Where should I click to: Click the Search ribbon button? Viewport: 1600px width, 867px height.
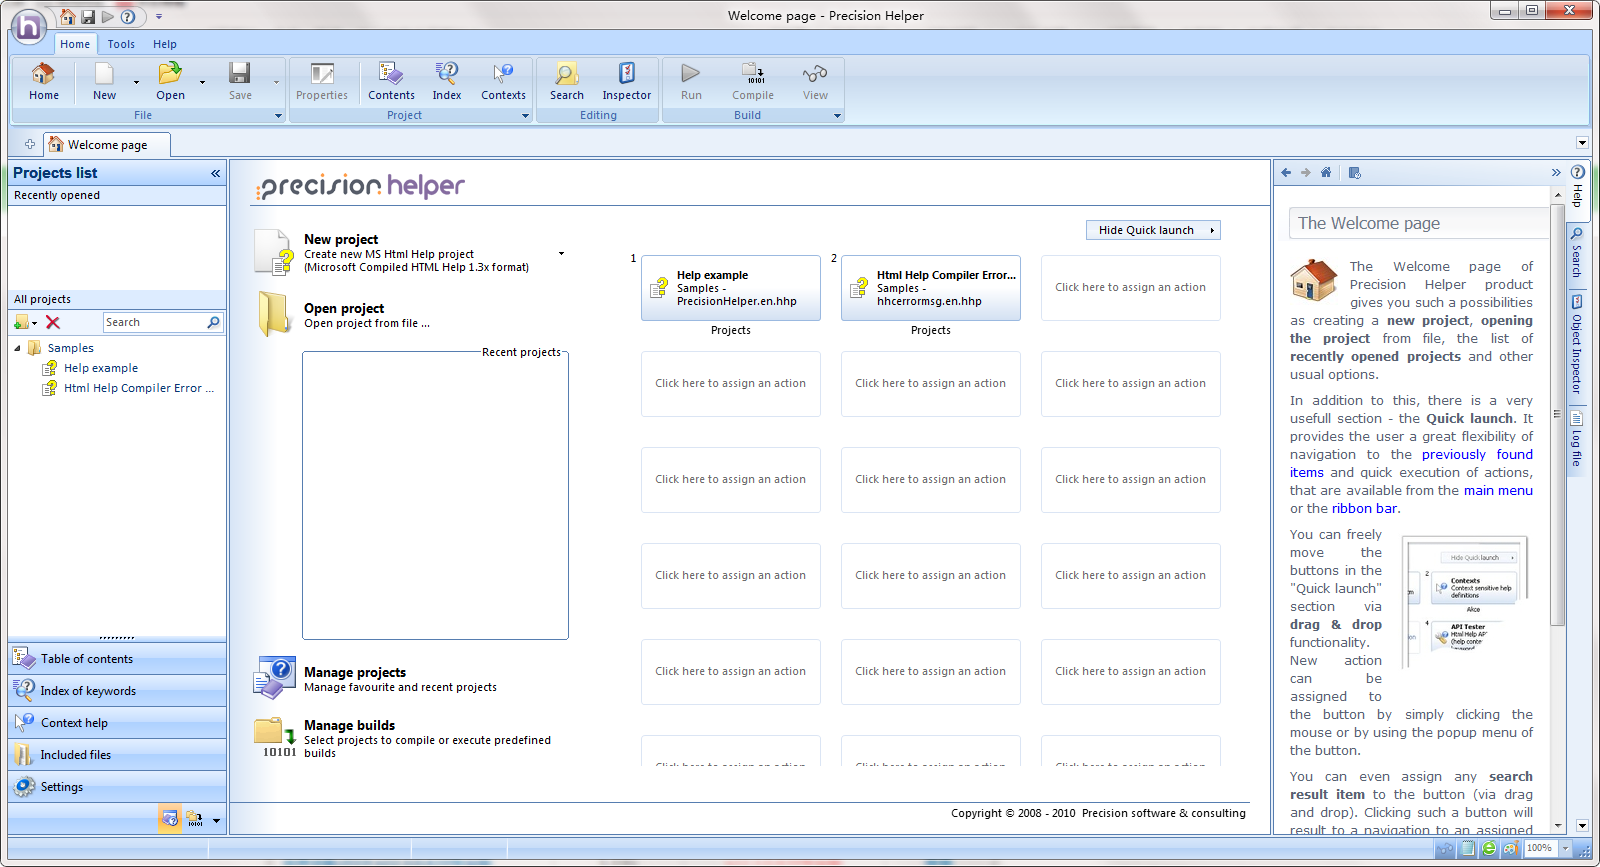[567, 82]
